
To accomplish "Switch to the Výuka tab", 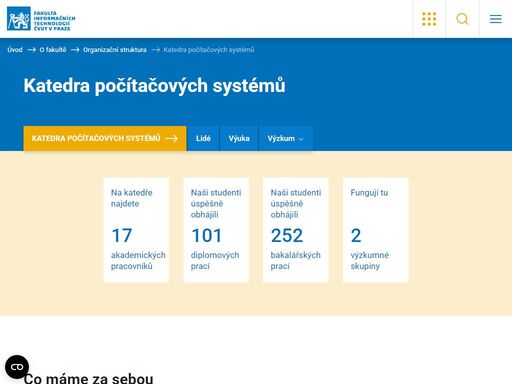I will 239,138.
